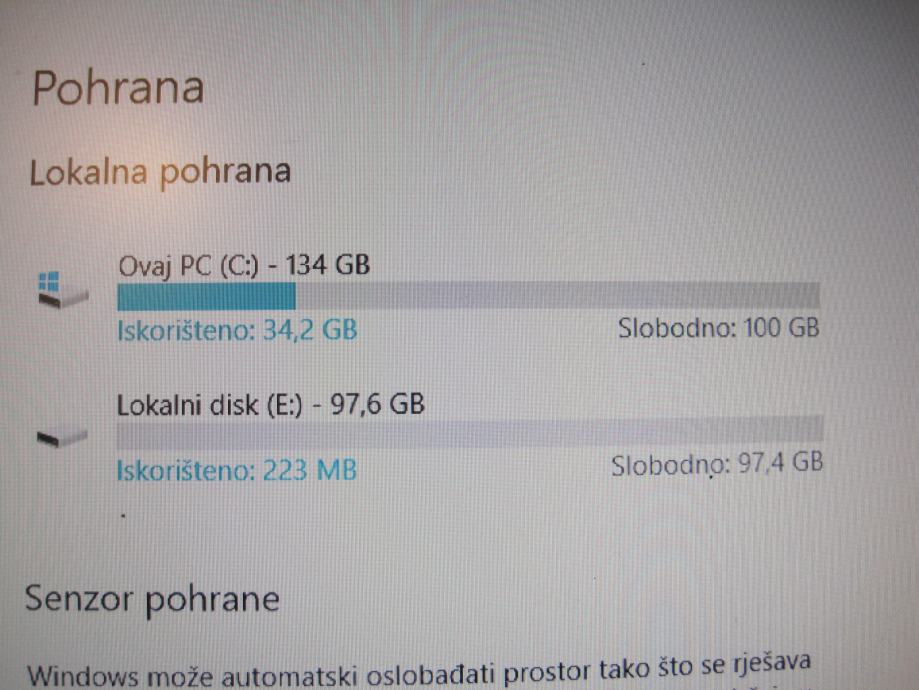Screen dimensions: 919x690
Task: Click the 134 GB capacity of C: drive
Action: [x=328, y=265]
